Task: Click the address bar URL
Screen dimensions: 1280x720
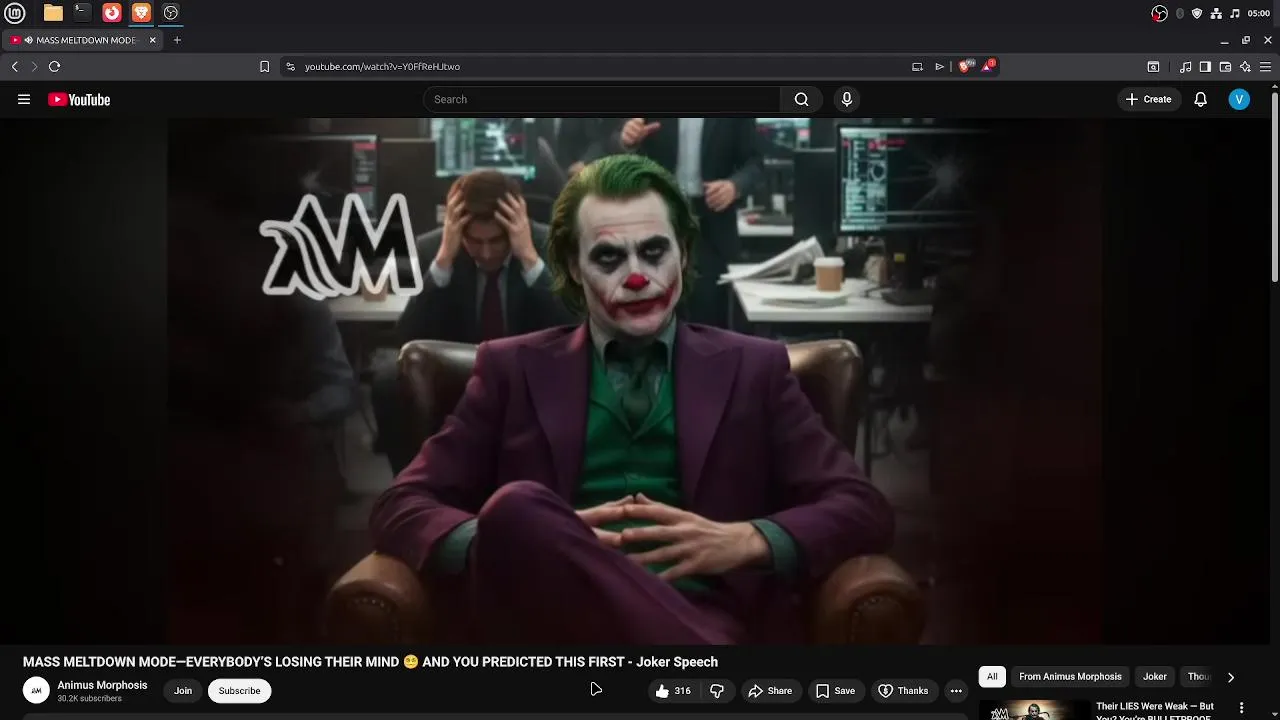Action: point(382,66)
